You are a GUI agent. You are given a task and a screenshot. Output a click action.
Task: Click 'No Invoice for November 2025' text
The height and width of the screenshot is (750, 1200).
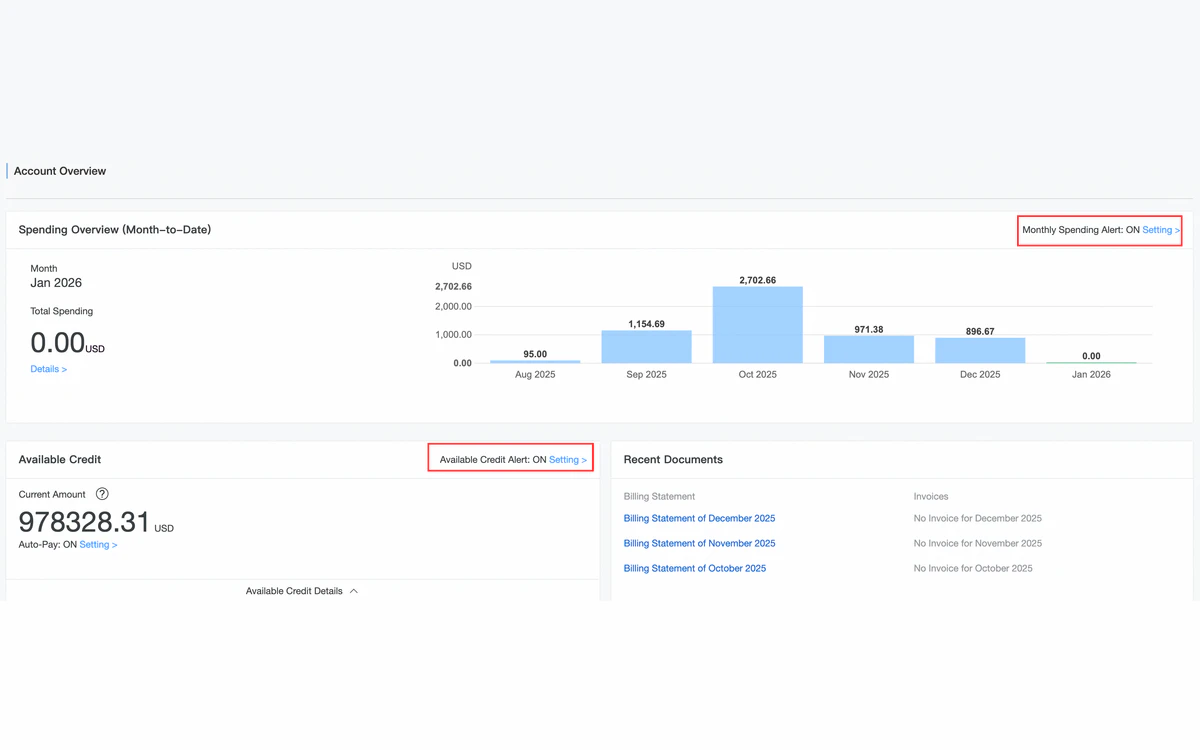click(978, 543)
